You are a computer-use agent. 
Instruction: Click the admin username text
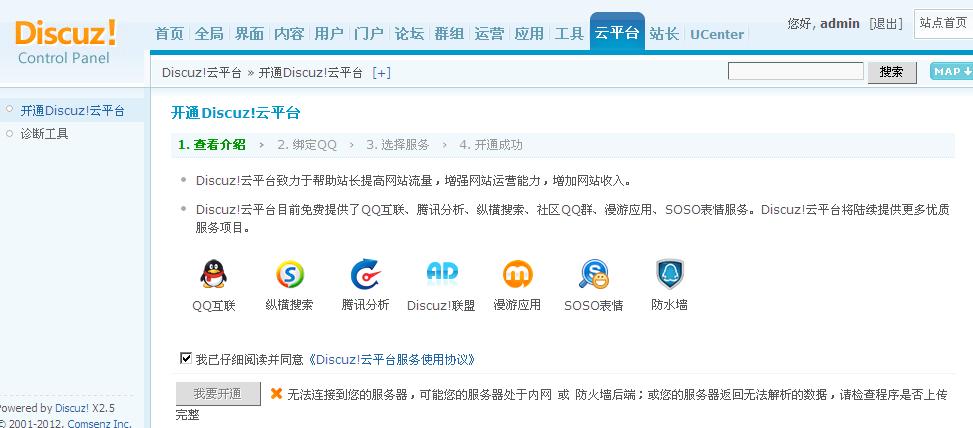840,24
